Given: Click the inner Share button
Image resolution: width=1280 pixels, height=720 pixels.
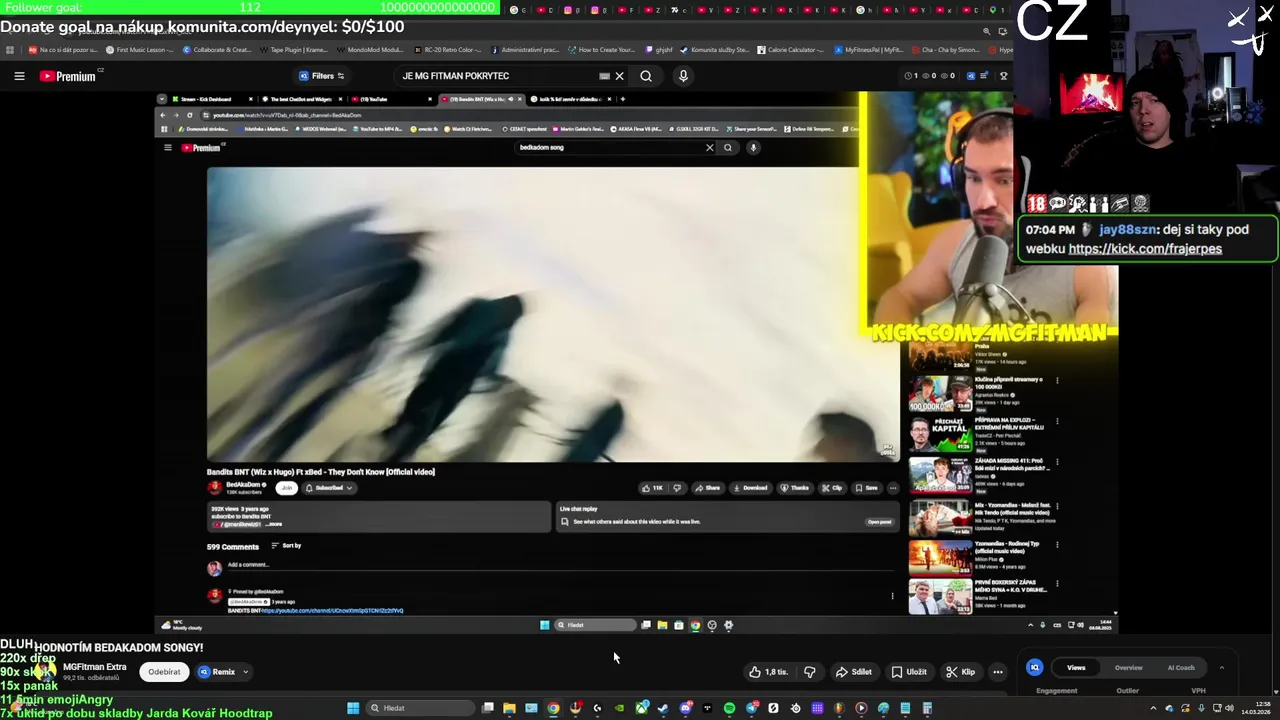Looking at the screenshot, I should [x=707, y=488].
